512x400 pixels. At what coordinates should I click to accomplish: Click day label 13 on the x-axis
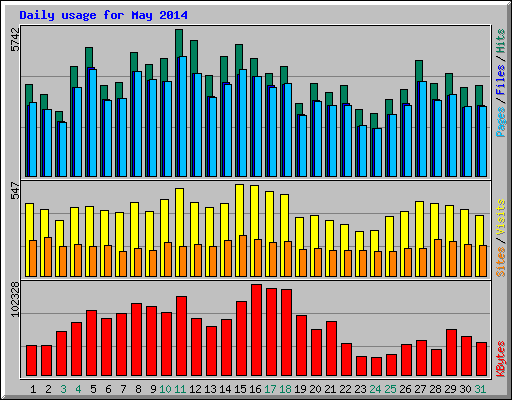(x=210, y=389)
